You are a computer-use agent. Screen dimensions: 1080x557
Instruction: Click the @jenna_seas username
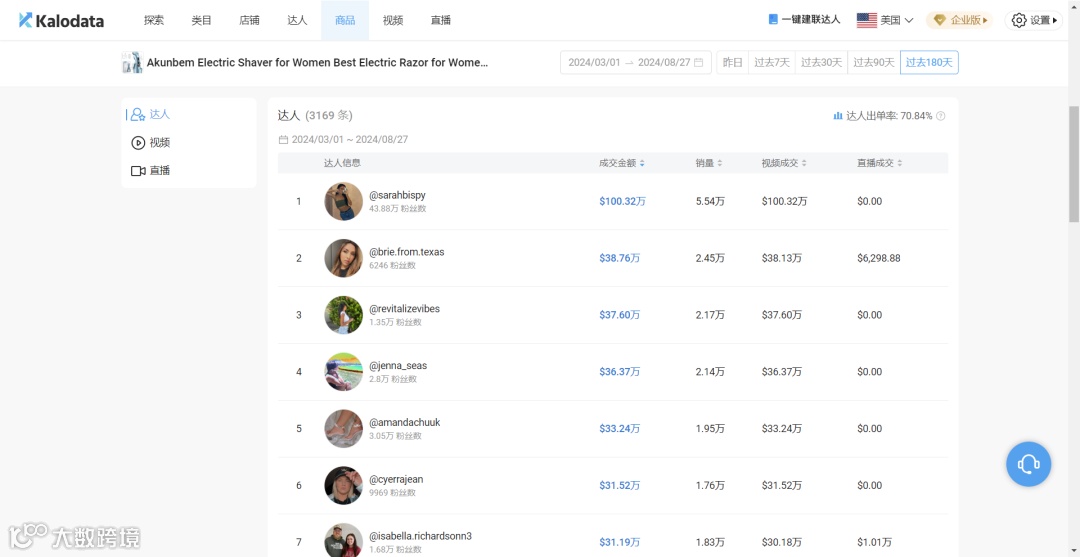click(398, 366)
